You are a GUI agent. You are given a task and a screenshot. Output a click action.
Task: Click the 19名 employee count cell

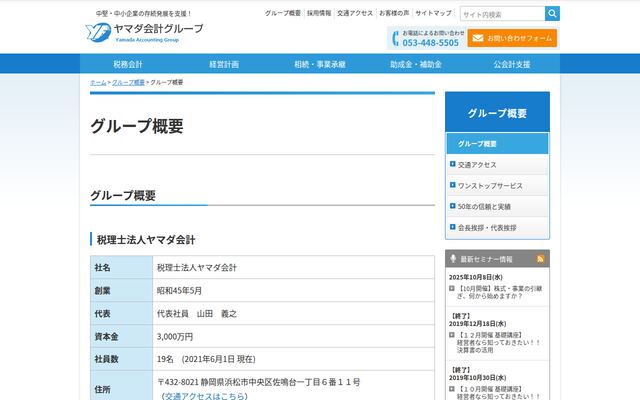pos(293,359)
